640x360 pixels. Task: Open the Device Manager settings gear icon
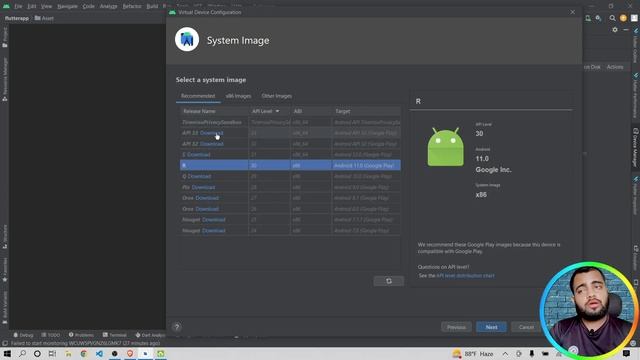click(615, 29)
